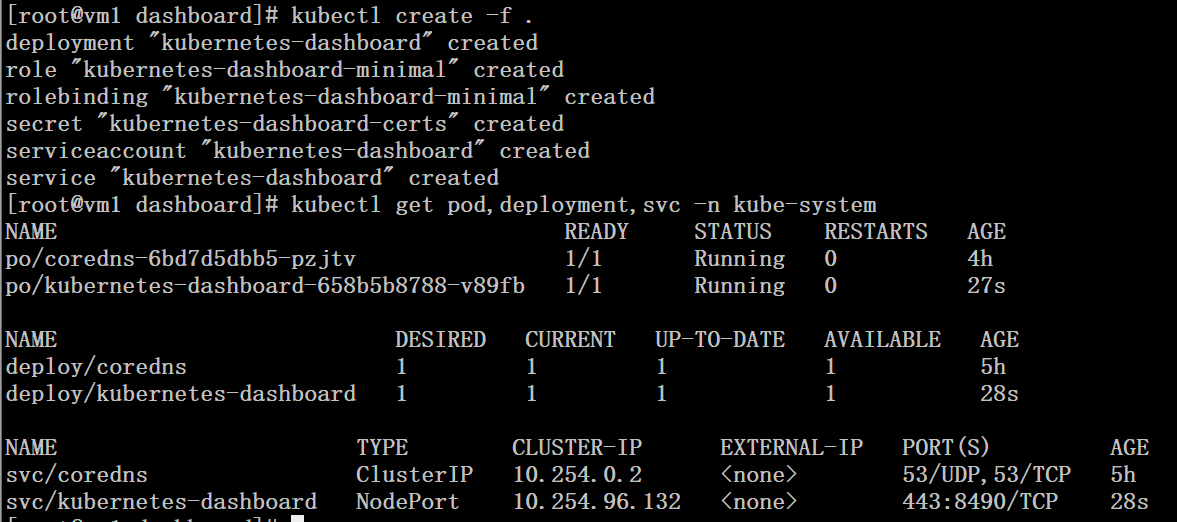Screen dimensions: 1177x522
Task: Click the deploy/kubernetes-dashboard row name
Action: pyautogui.click(x=180, y=395)
